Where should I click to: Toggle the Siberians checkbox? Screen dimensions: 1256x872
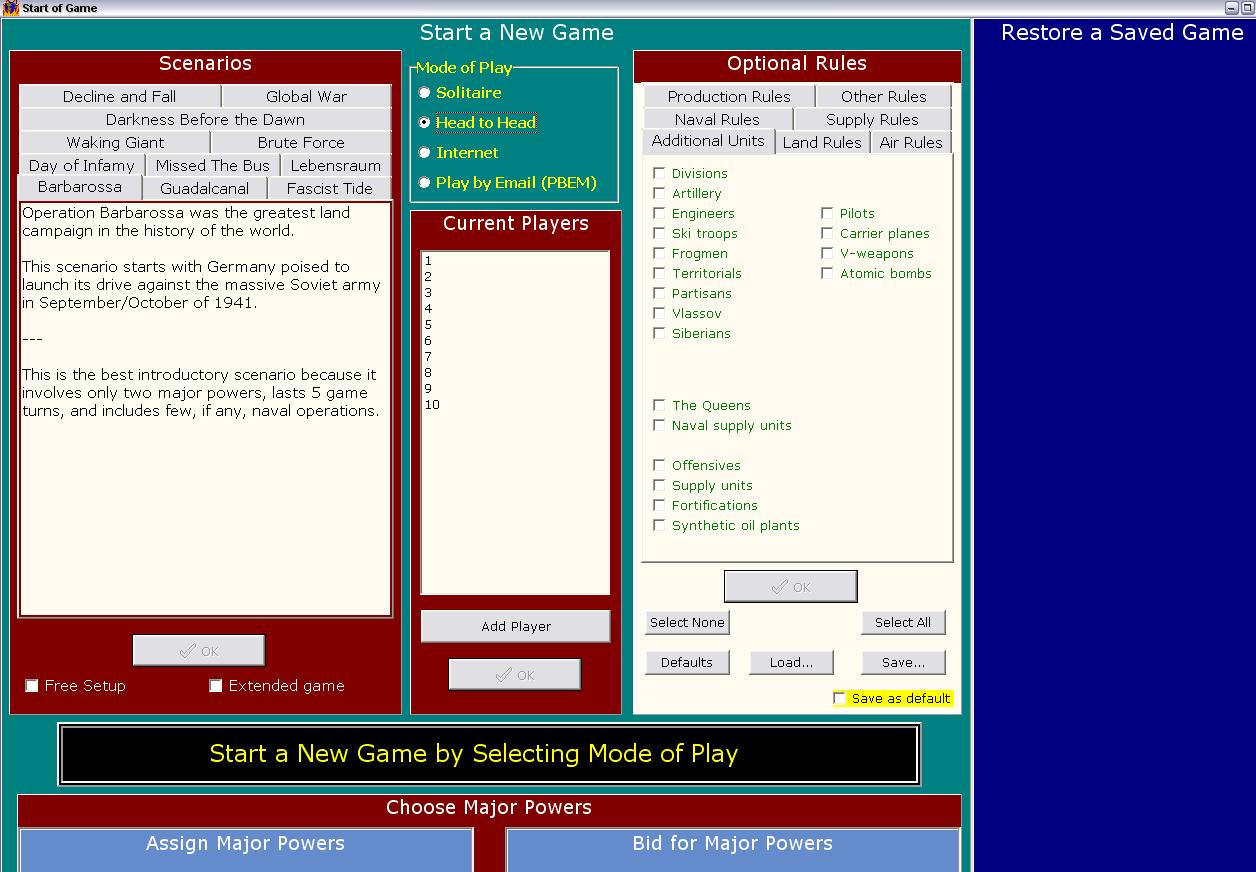click(x=659, y=333)
